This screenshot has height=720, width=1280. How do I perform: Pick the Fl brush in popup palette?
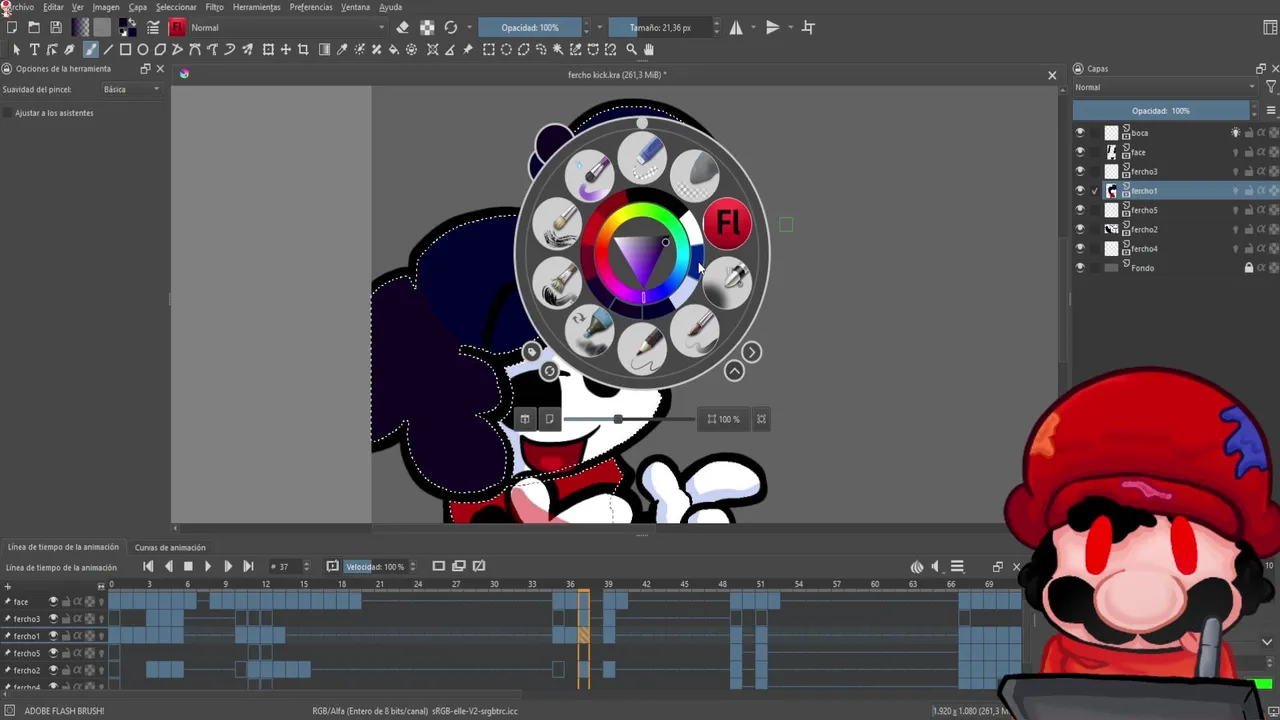click(727, 224)
